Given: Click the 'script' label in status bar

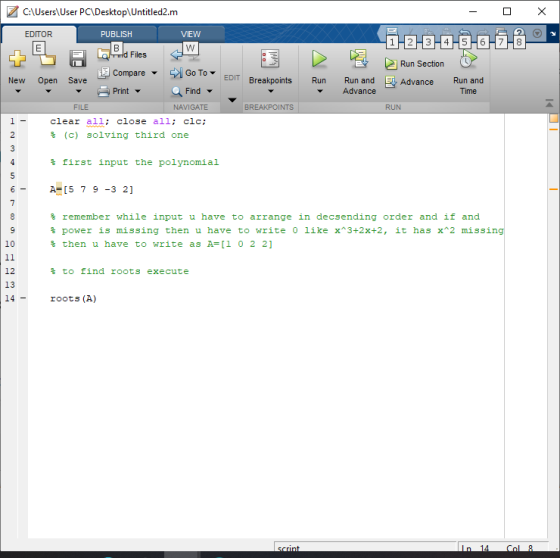Looking at the screenshot, I should coord(288,548).
